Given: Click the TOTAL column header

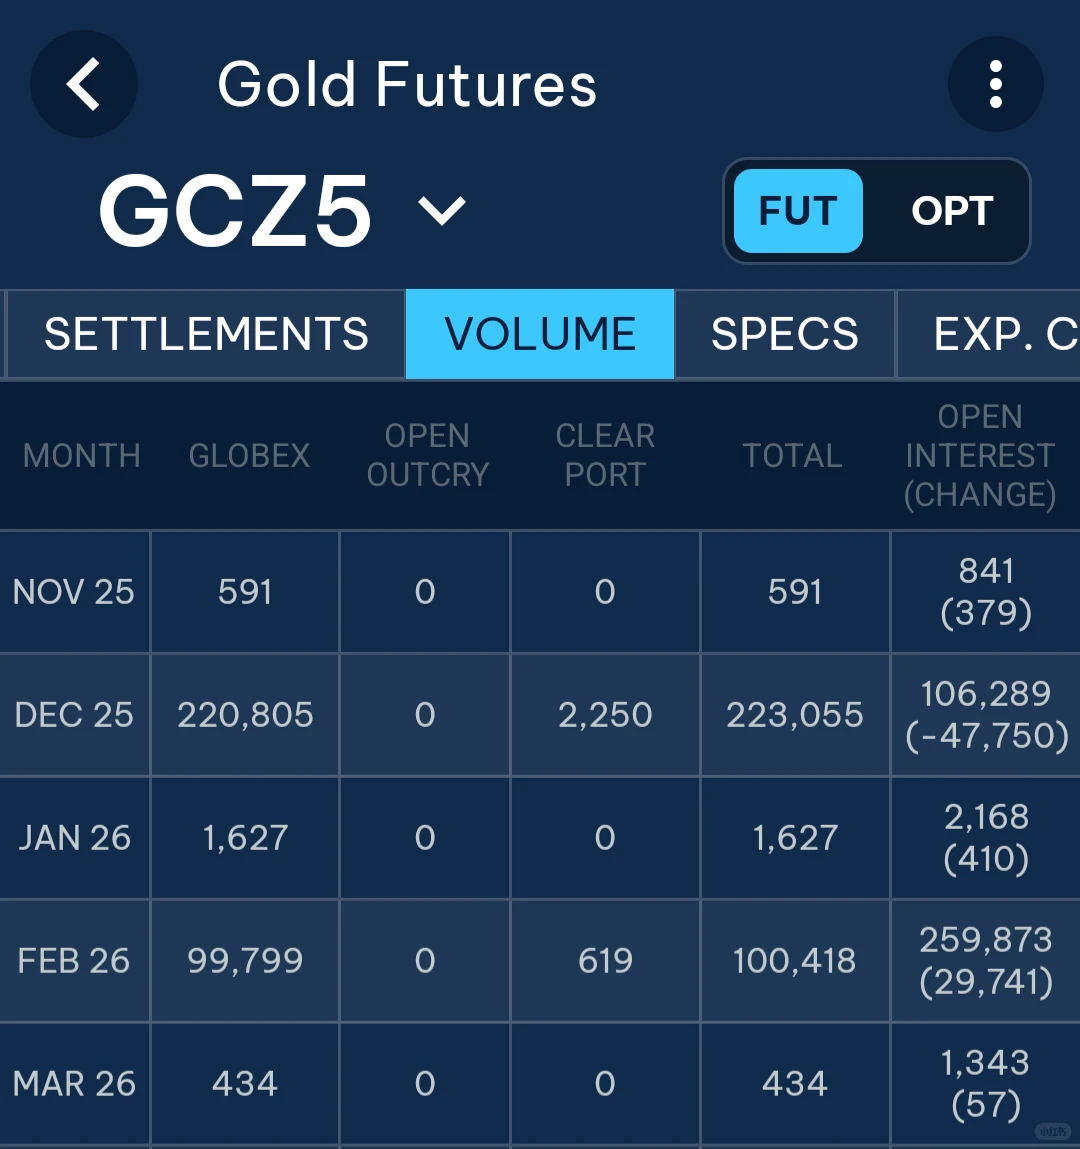Looking at the screenshot, I should 792,456.
